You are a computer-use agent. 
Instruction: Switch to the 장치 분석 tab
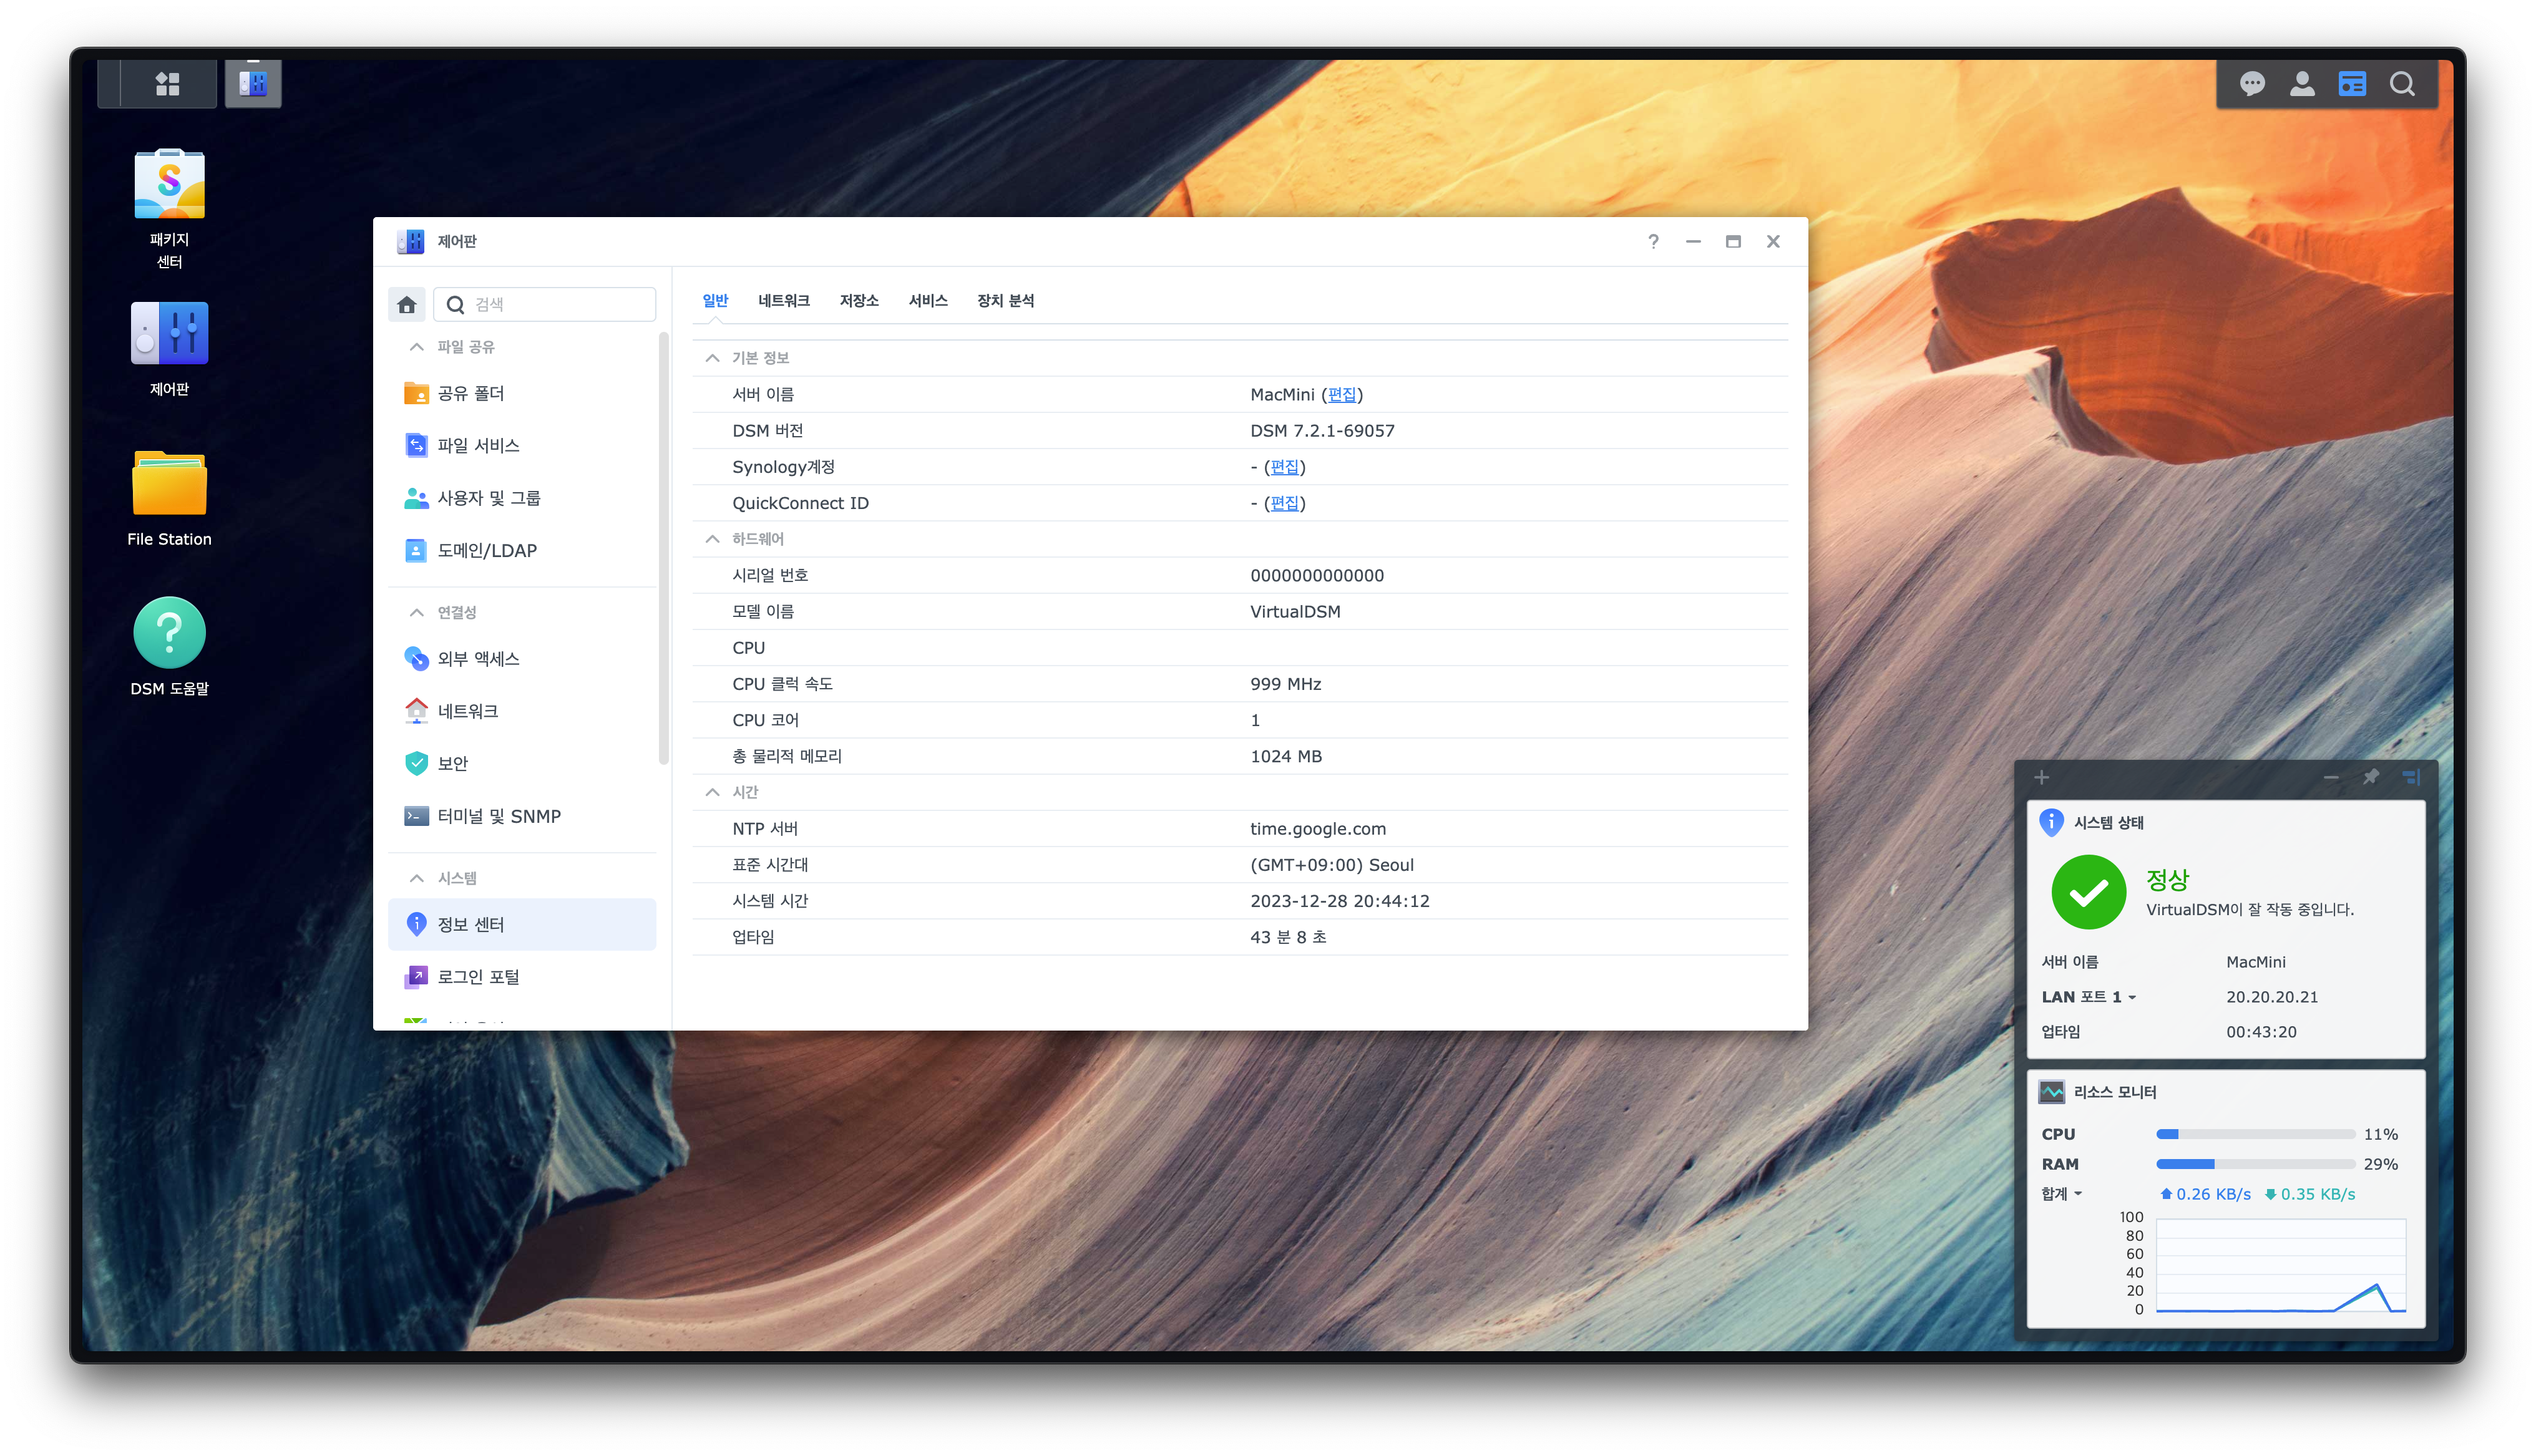[1005, 300]
